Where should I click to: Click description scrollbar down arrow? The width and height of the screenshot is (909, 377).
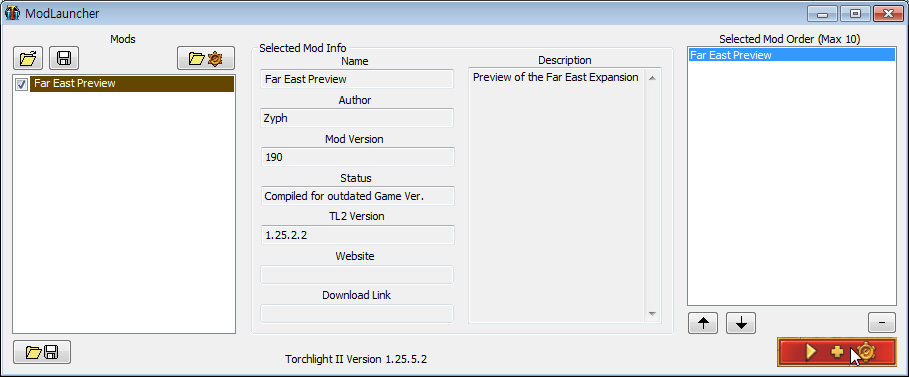pos(652,314)
